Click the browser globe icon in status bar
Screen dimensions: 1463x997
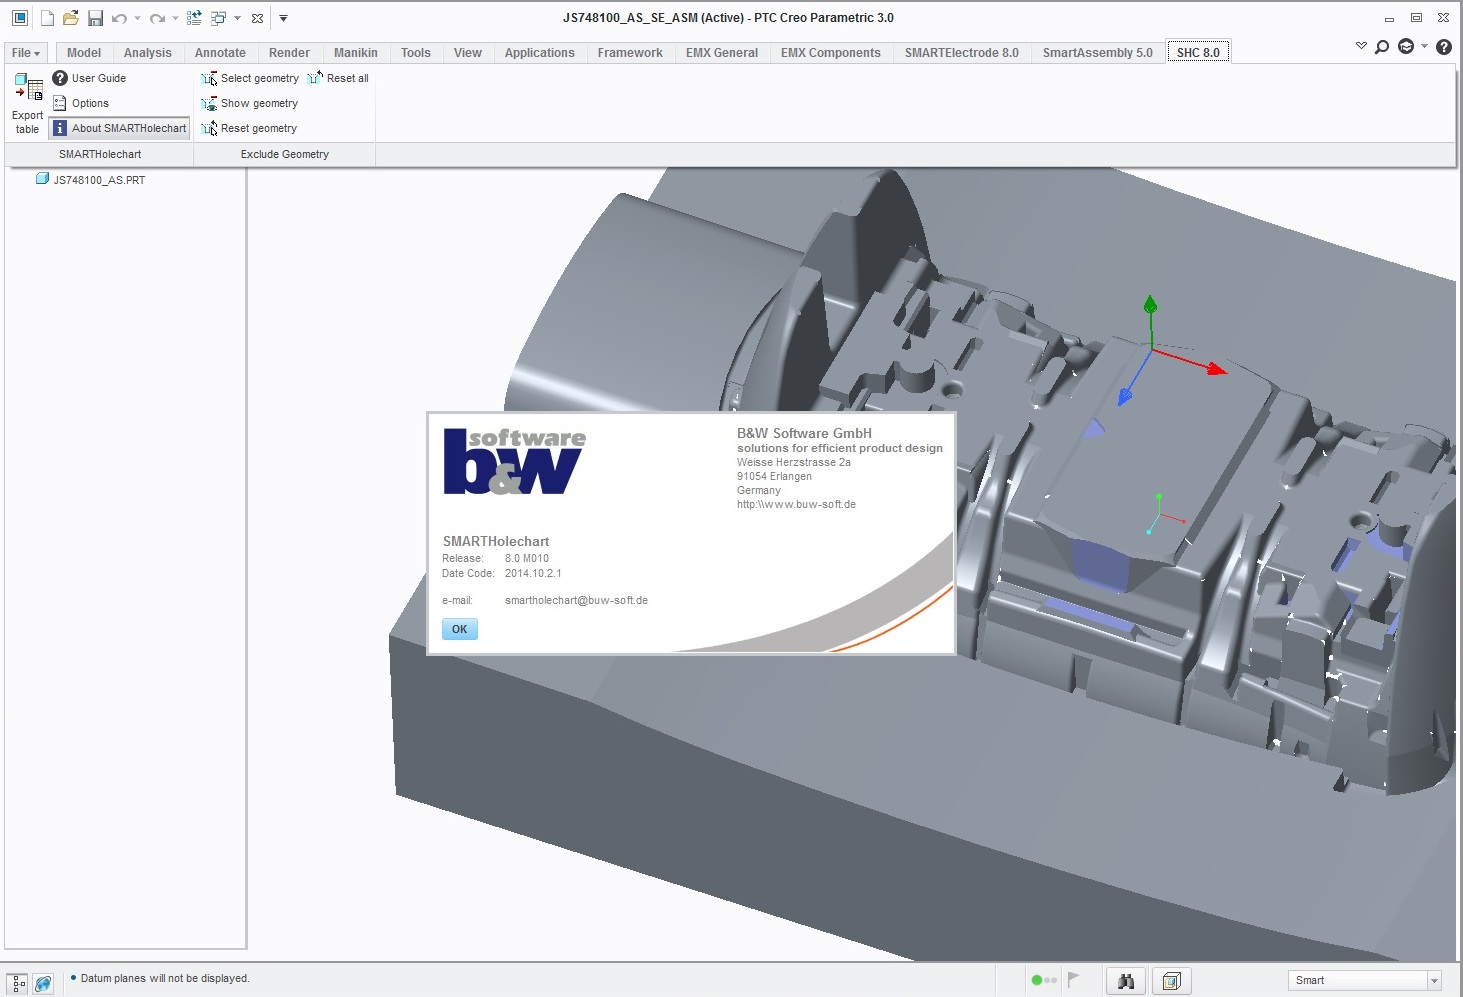43,983
